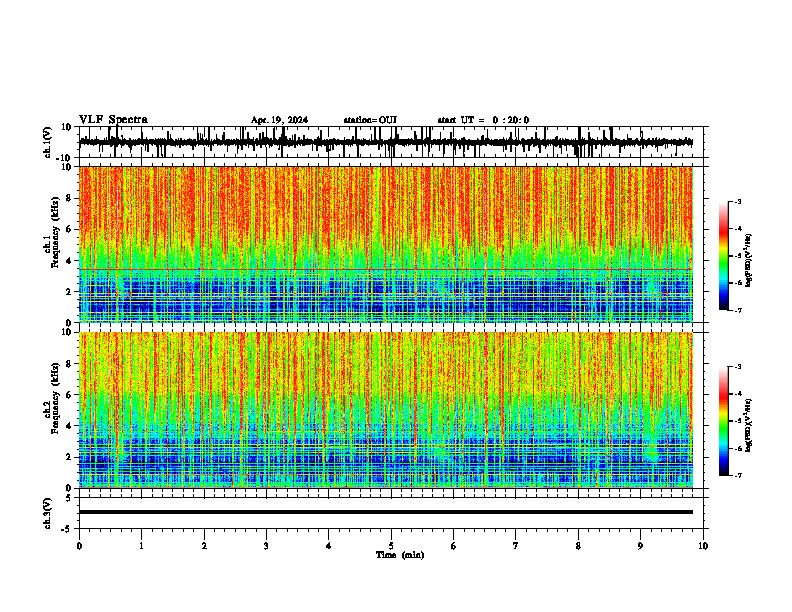
Task: Click the "6" kHz tick of ch.2 spectrogram
Action: click(x=69, y=395)
